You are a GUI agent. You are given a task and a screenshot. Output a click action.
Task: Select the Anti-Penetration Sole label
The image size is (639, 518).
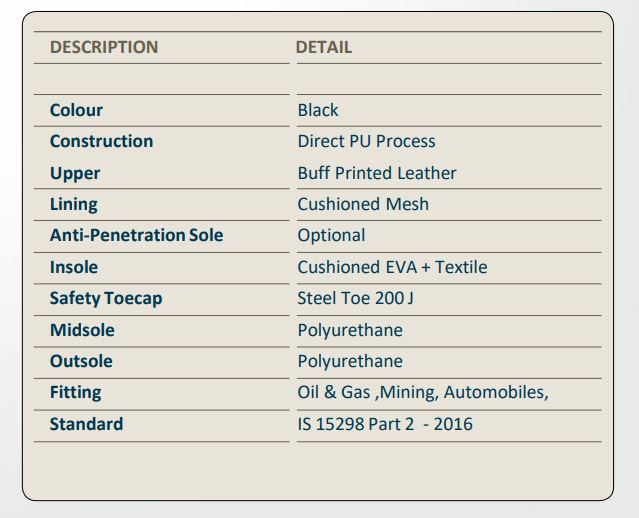point(136,235)
